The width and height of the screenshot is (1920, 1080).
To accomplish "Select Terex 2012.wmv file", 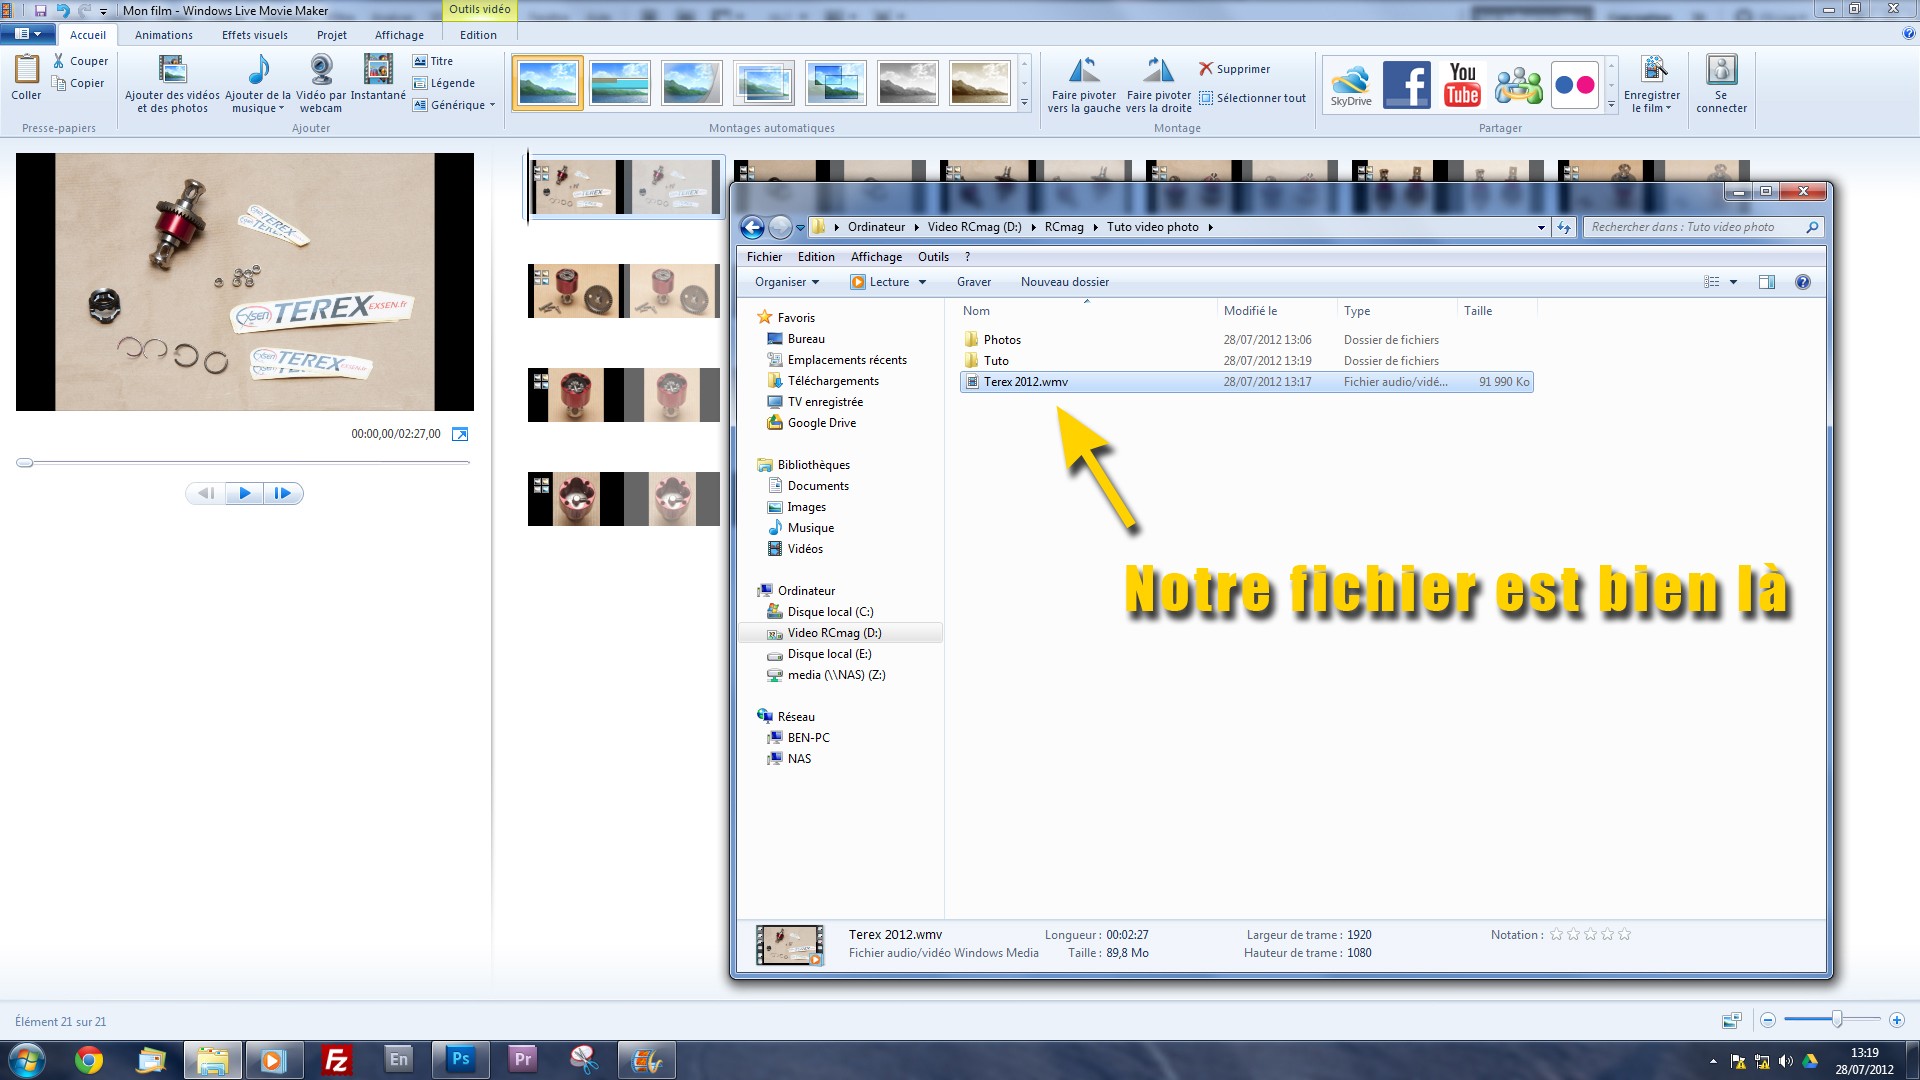I will coord(1246,382).
